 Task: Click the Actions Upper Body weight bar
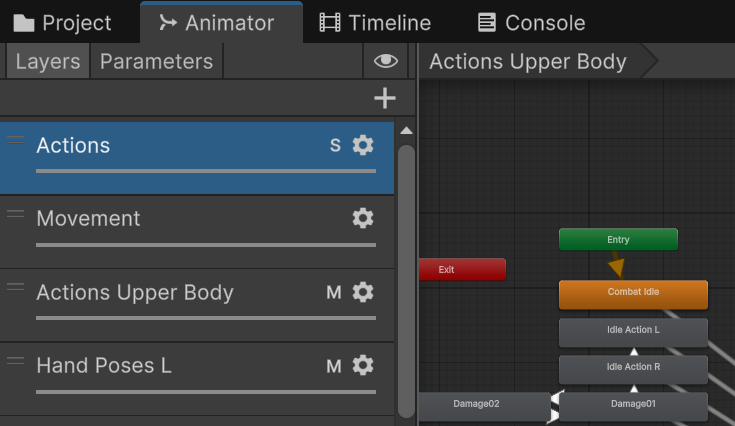pos(206,318)
